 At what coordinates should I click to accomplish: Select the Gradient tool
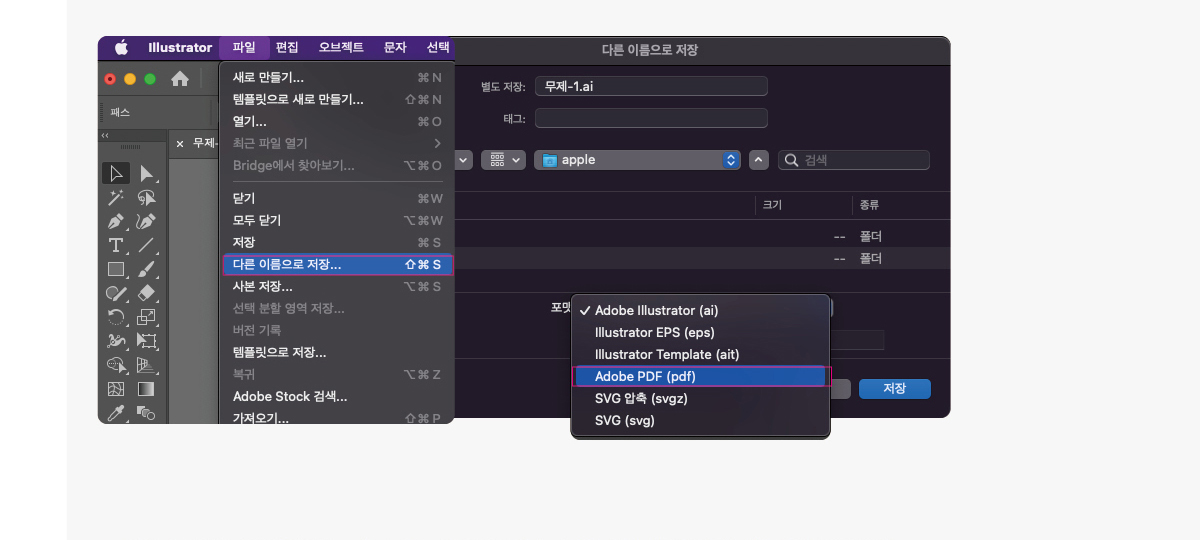tap(147, 389)
